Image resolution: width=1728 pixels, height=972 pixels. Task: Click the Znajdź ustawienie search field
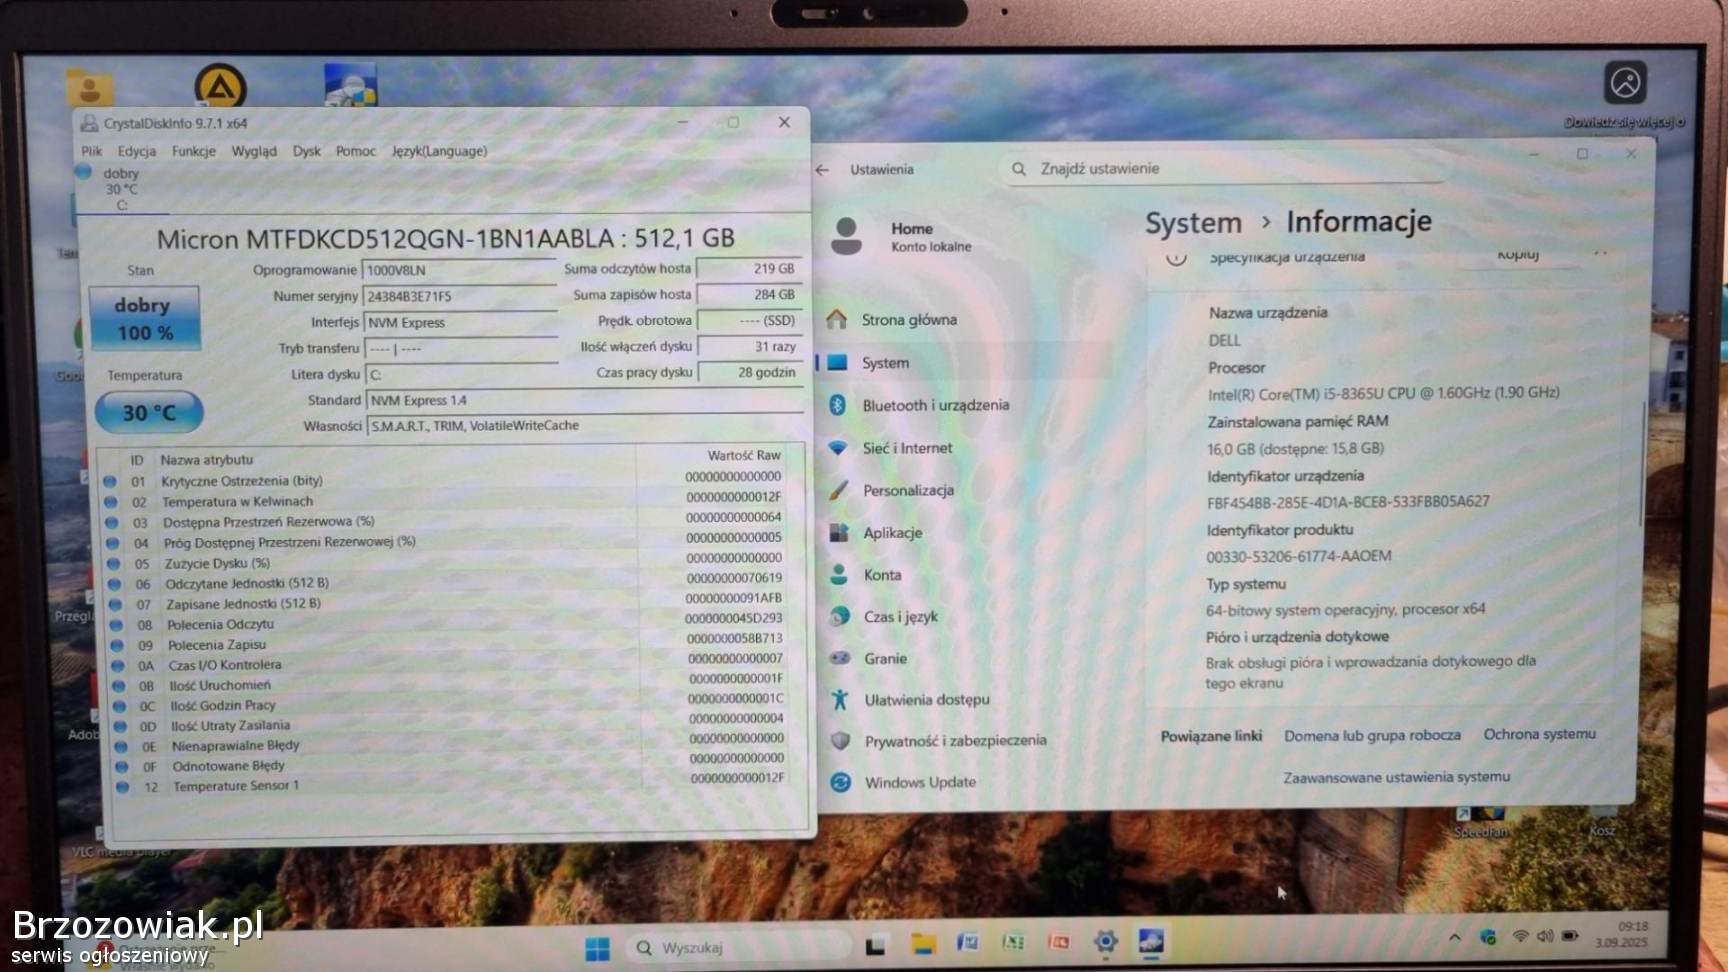tap(1225, 168)
